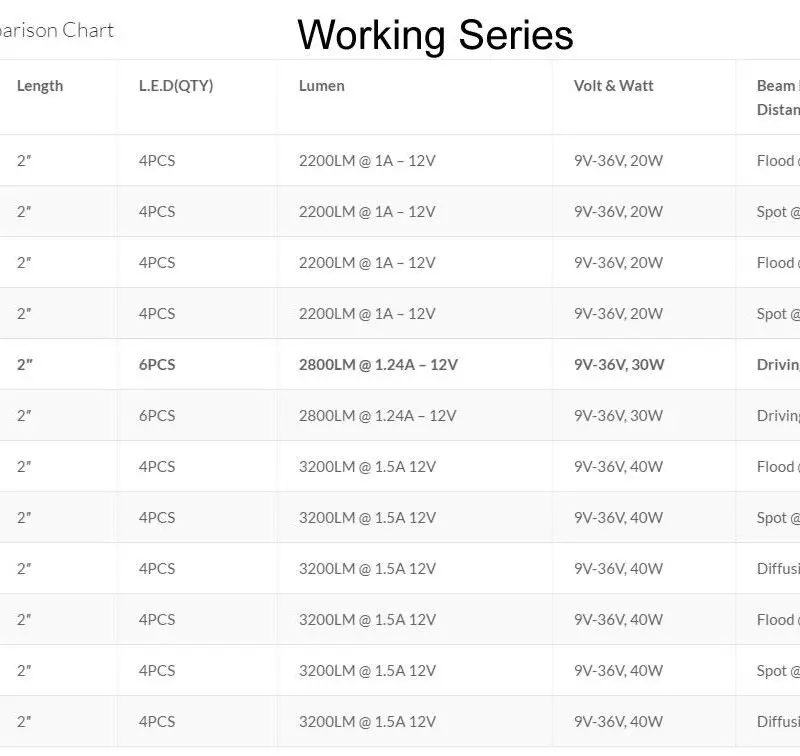The image size is (800, 756).
Task: Click the bold Driving beam cell
Action: click(778, 365)
